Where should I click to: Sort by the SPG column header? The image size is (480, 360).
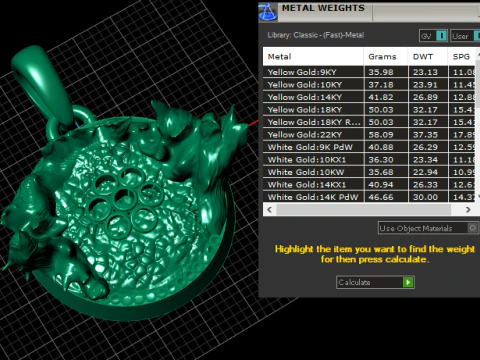tap(462, 56)
